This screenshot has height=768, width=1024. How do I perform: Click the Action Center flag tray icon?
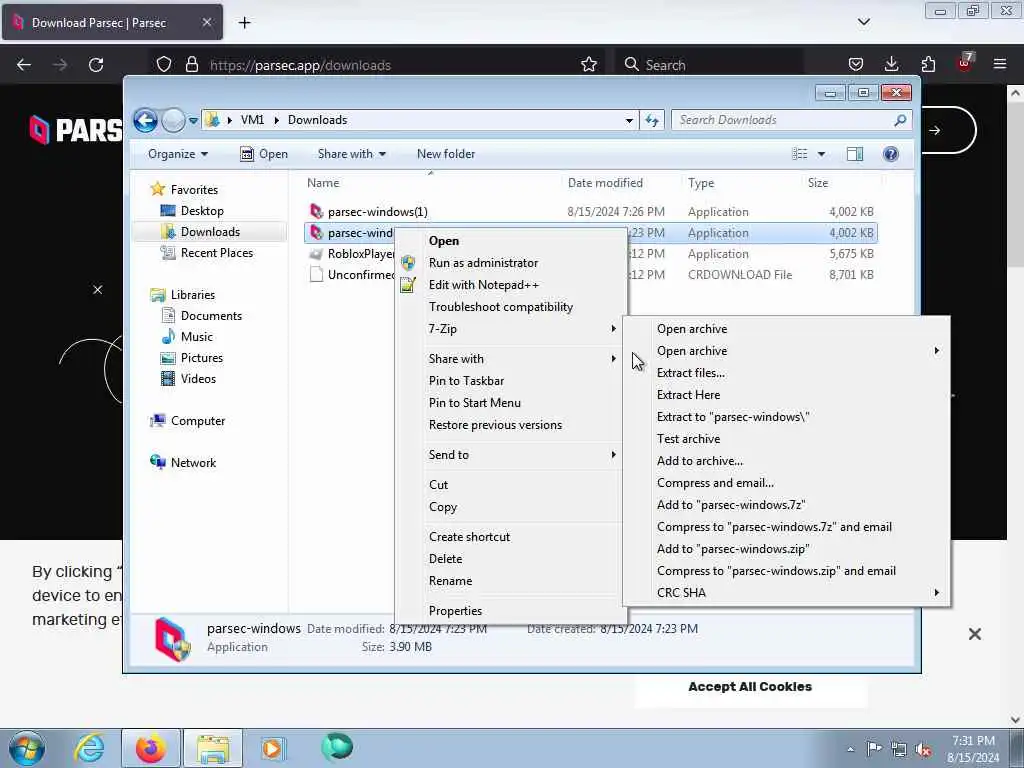[x=874, y=749]
